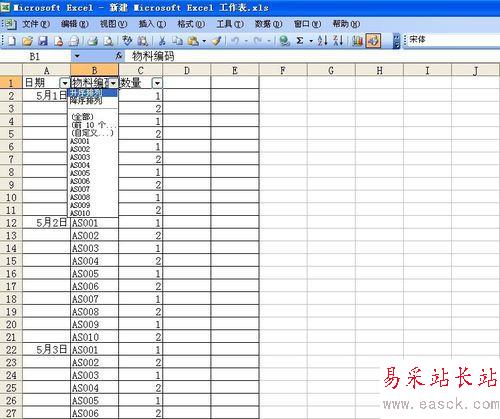The width and height of the screenshot is (500, 419).
Task: Open the 编辑 menu
Action: coord(75,24)
